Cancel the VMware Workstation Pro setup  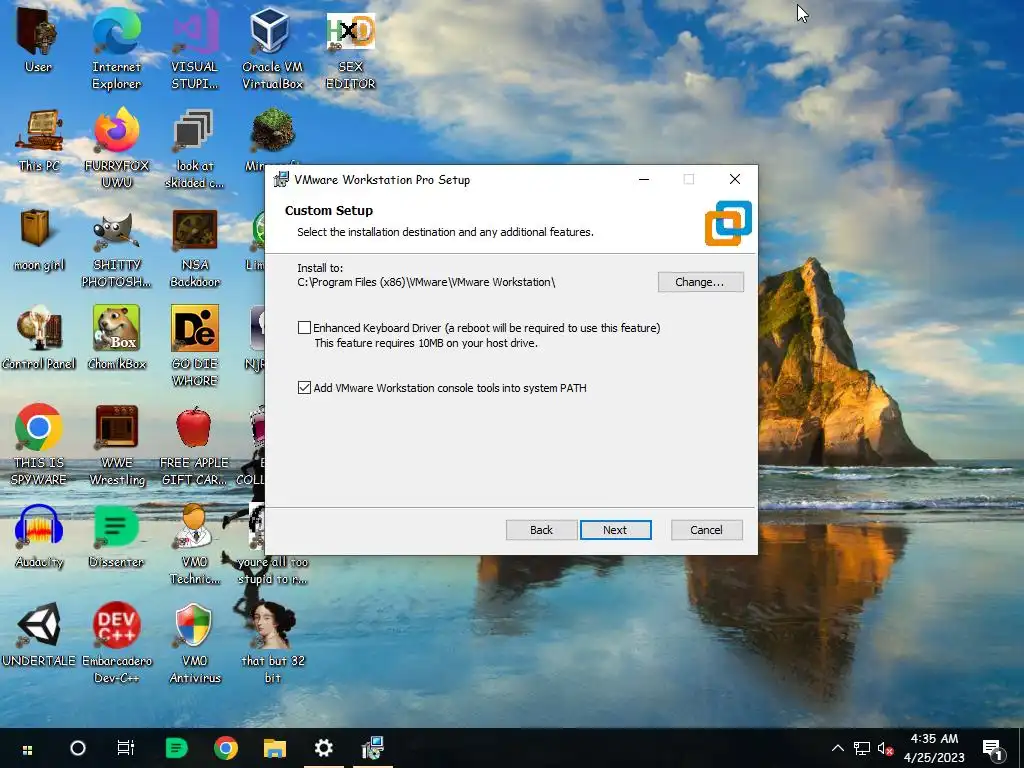(x=707, y=530)
